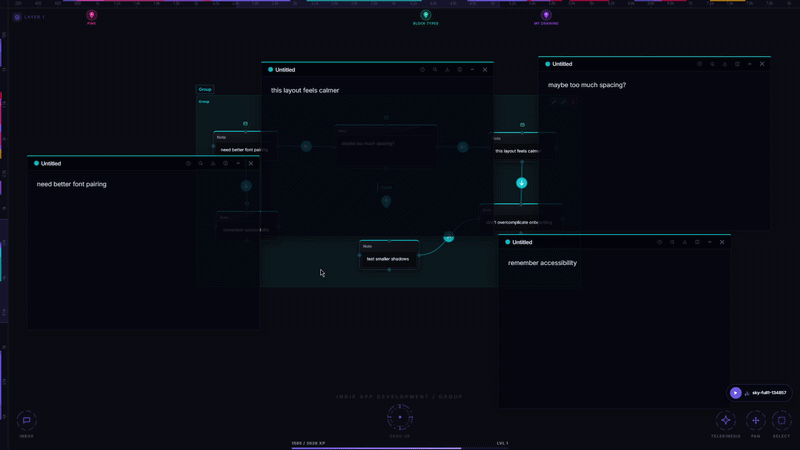Click 'INDIE APP DEVELOPMENT / GROUP' breadcrumb
This screenshot has height=450, width=800.
coord(399,397)
